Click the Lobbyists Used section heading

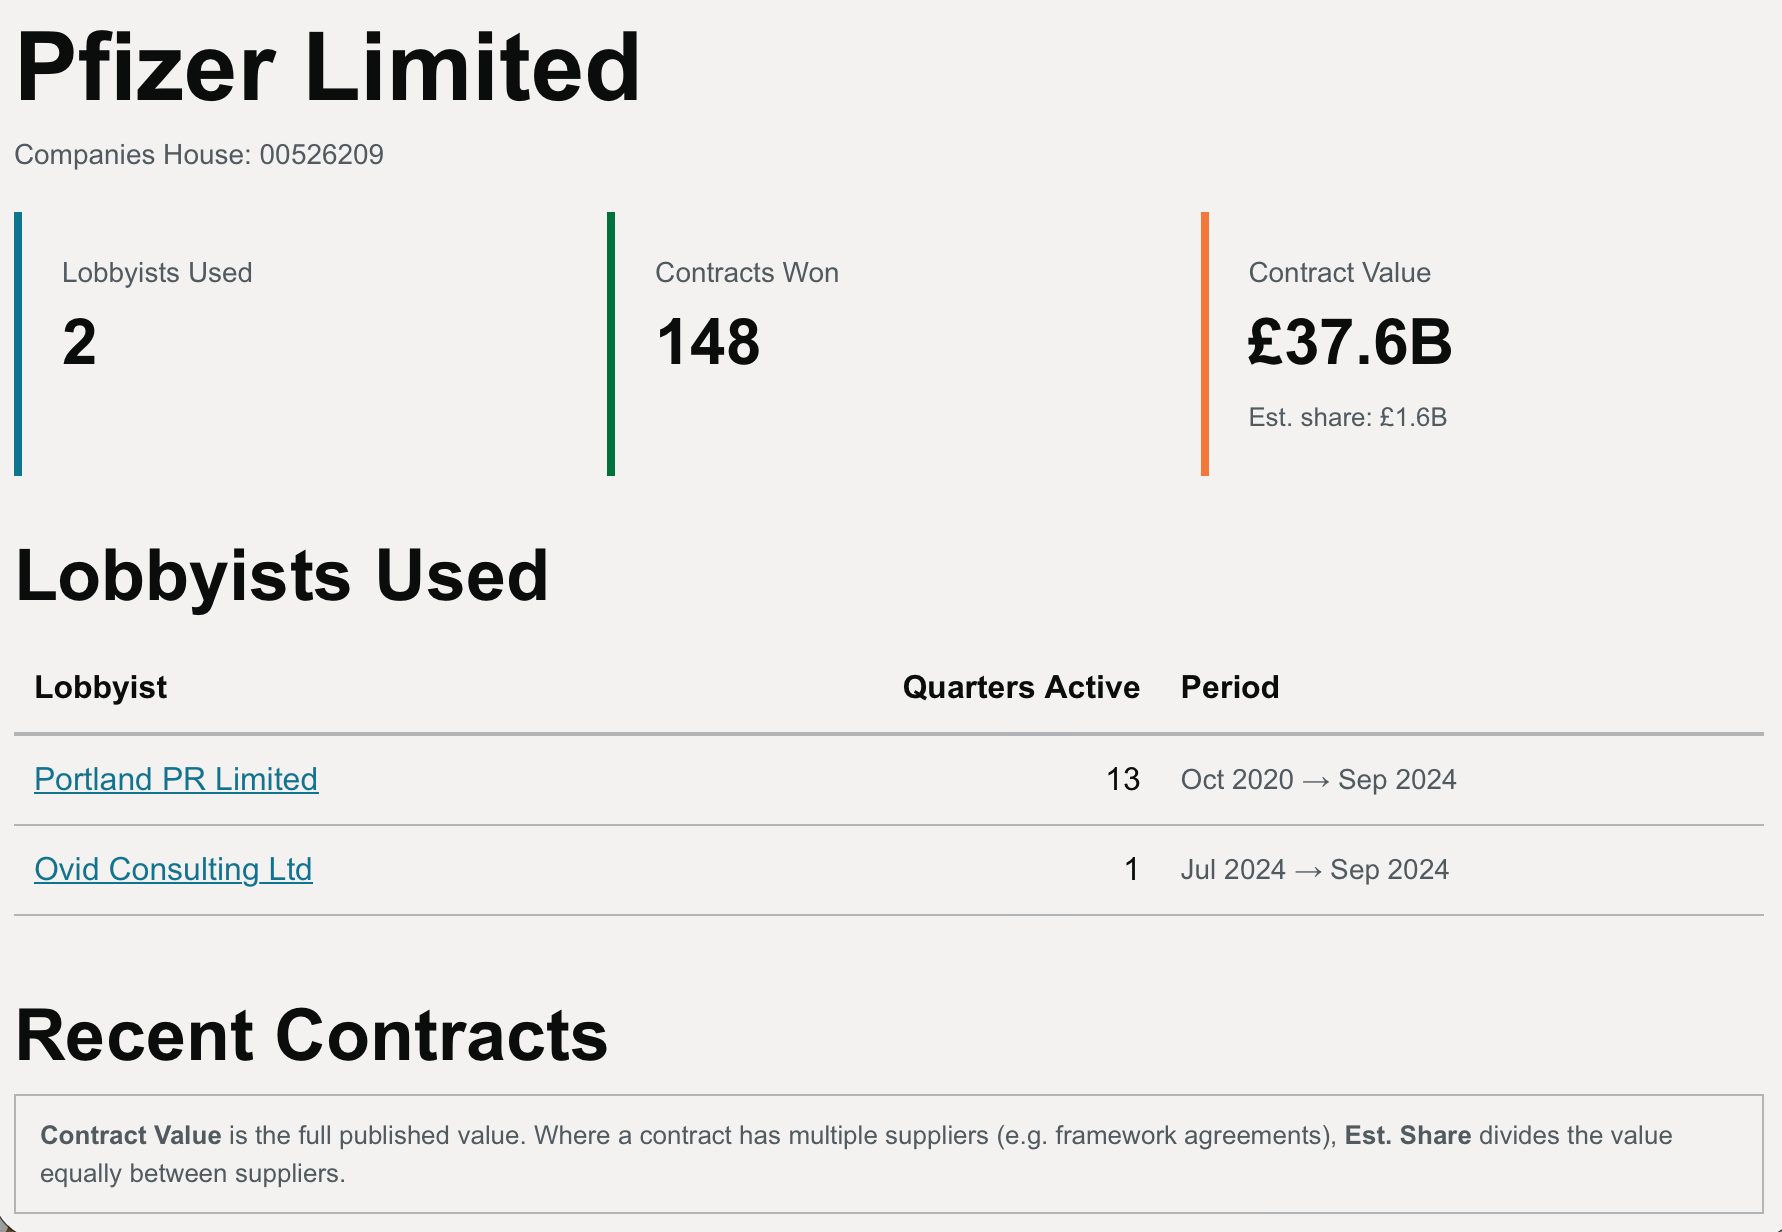pyautogui.click(x=282, y=576)
